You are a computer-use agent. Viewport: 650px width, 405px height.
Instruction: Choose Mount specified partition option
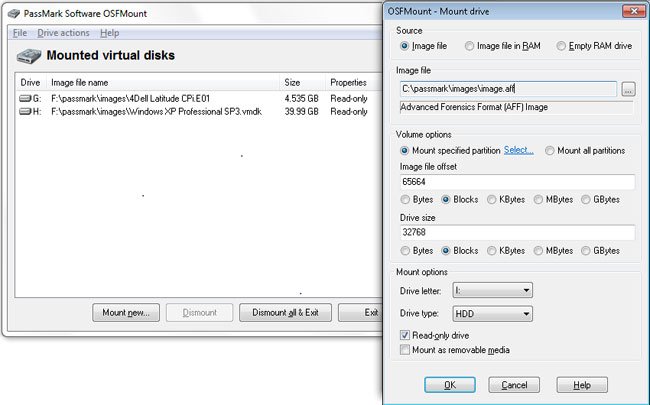coord(404,150)
